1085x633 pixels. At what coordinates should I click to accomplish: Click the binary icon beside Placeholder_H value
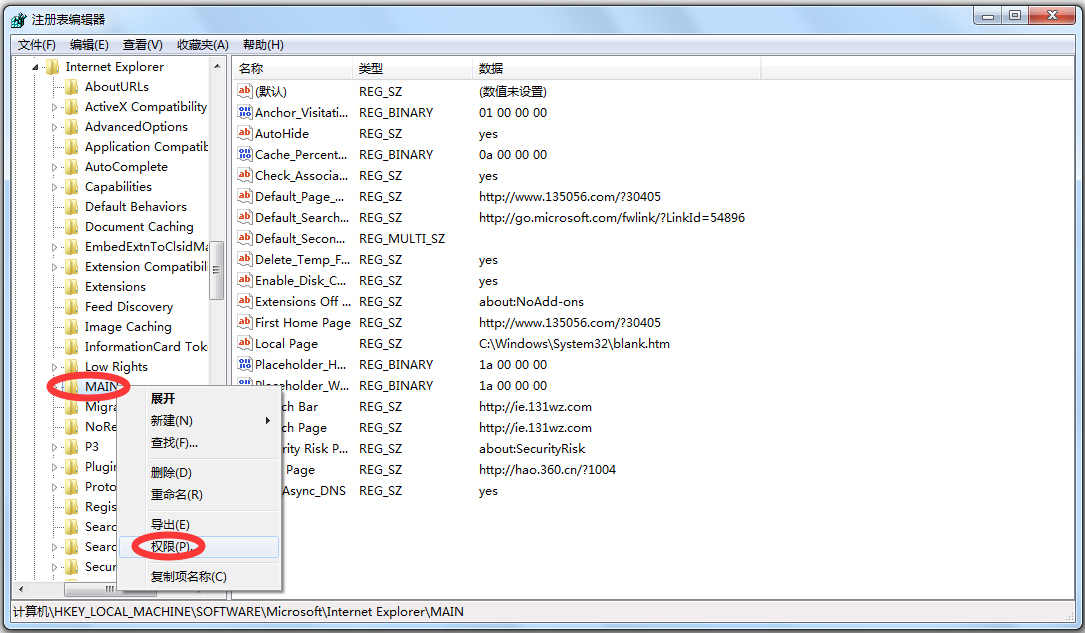[x=245, y=364]
